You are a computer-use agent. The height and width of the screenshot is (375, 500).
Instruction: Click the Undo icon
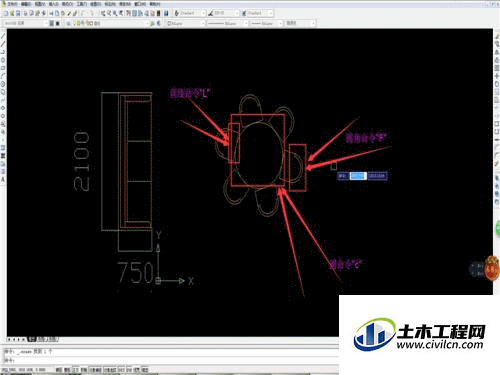[x=82, y=13]
